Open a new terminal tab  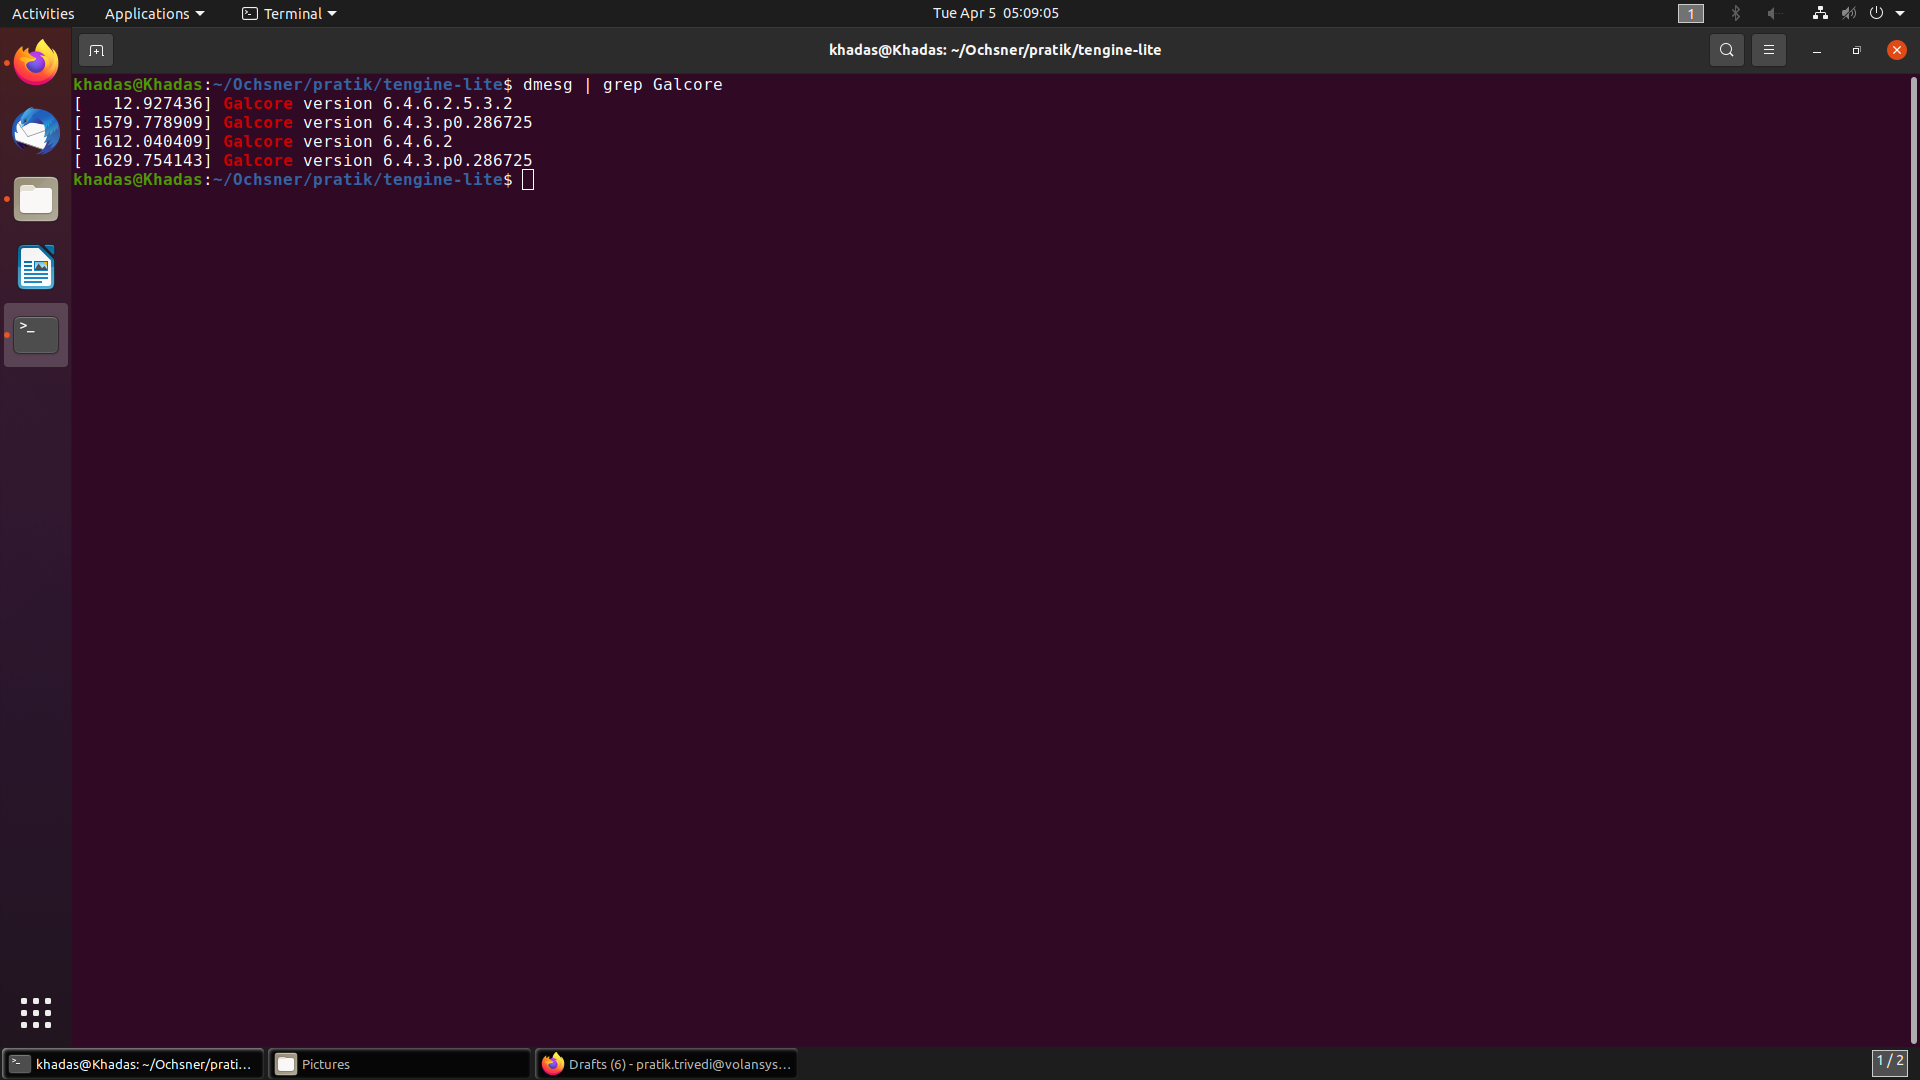coord(96,49)
